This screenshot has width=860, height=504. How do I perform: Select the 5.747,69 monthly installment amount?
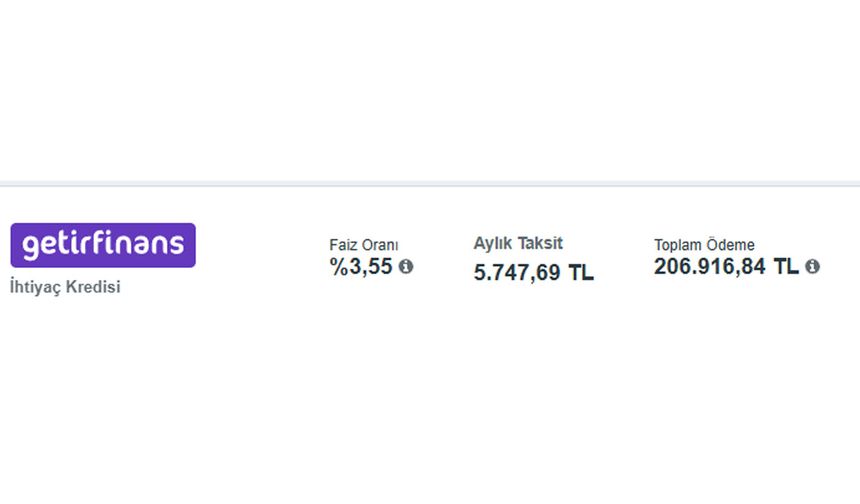517,273
